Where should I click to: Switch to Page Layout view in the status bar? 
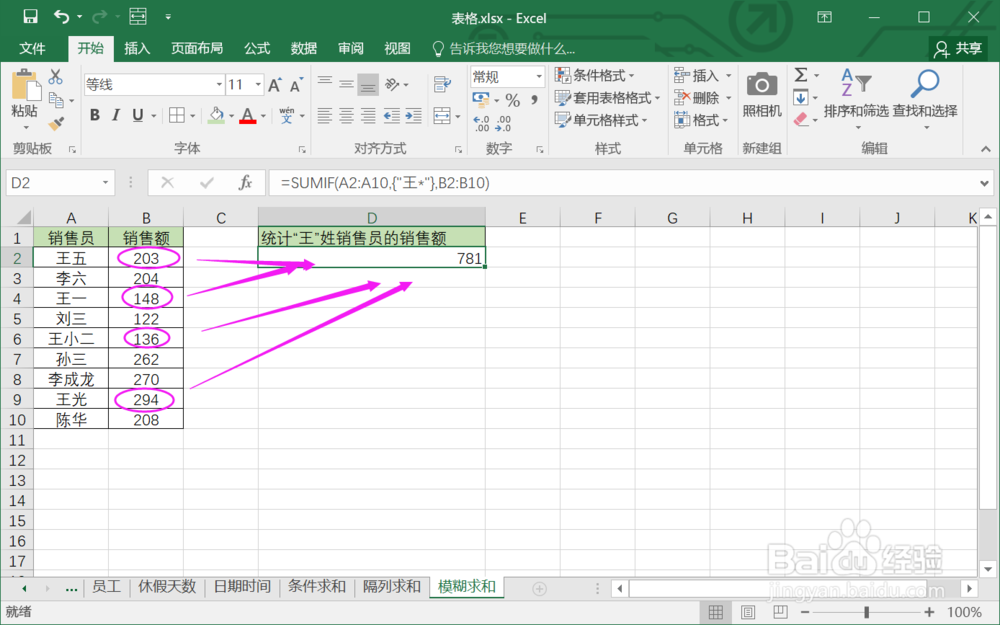pyautogui.click(x=747, y=612)
